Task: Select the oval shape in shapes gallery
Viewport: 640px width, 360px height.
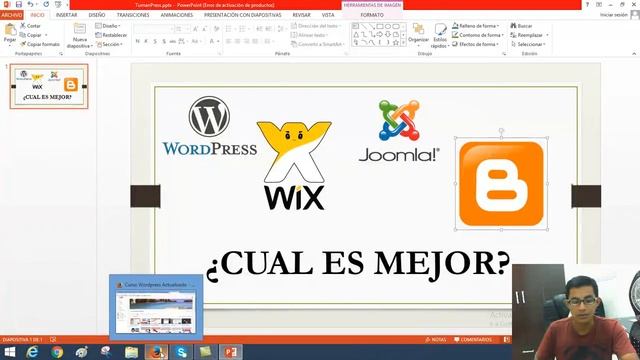Action: pos(388,27)
